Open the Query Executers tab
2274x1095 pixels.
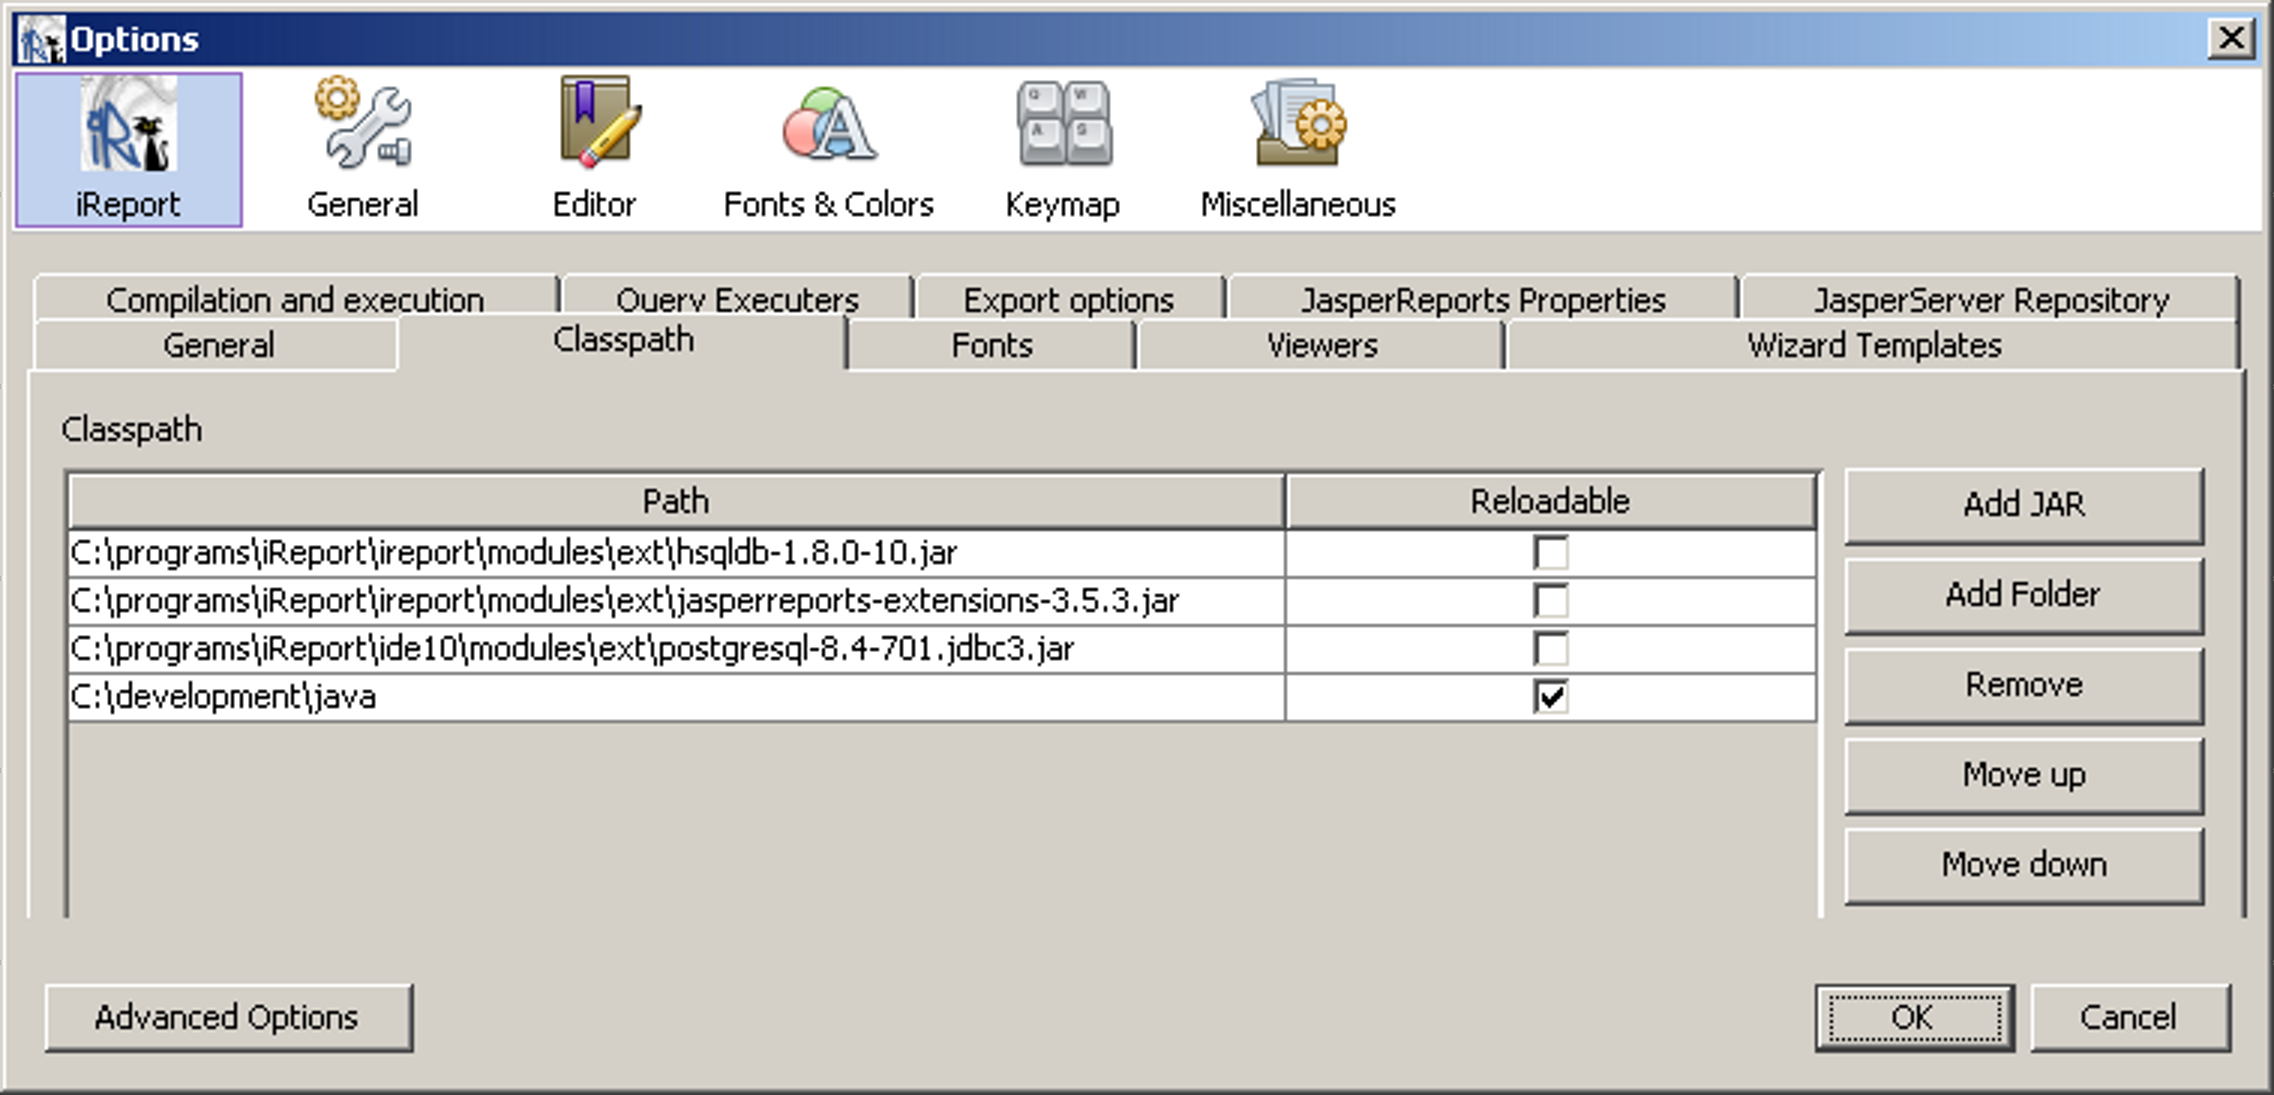click(737, 299)
